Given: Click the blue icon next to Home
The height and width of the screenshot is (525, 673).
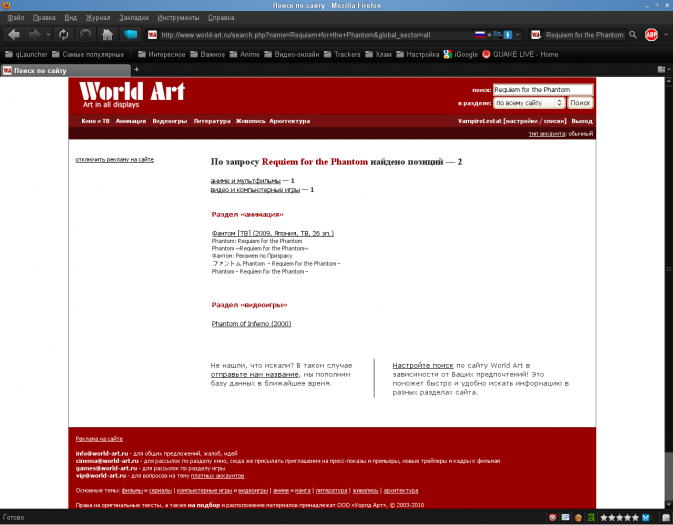Looking at the screenshot, I should 130,34.
